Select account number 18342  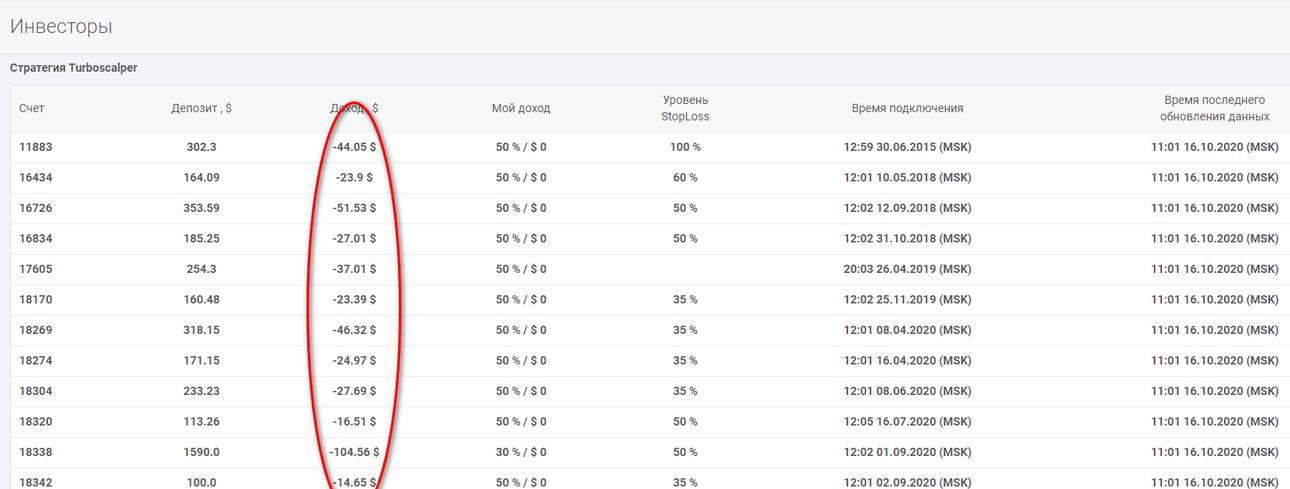[x=35, y=482]
